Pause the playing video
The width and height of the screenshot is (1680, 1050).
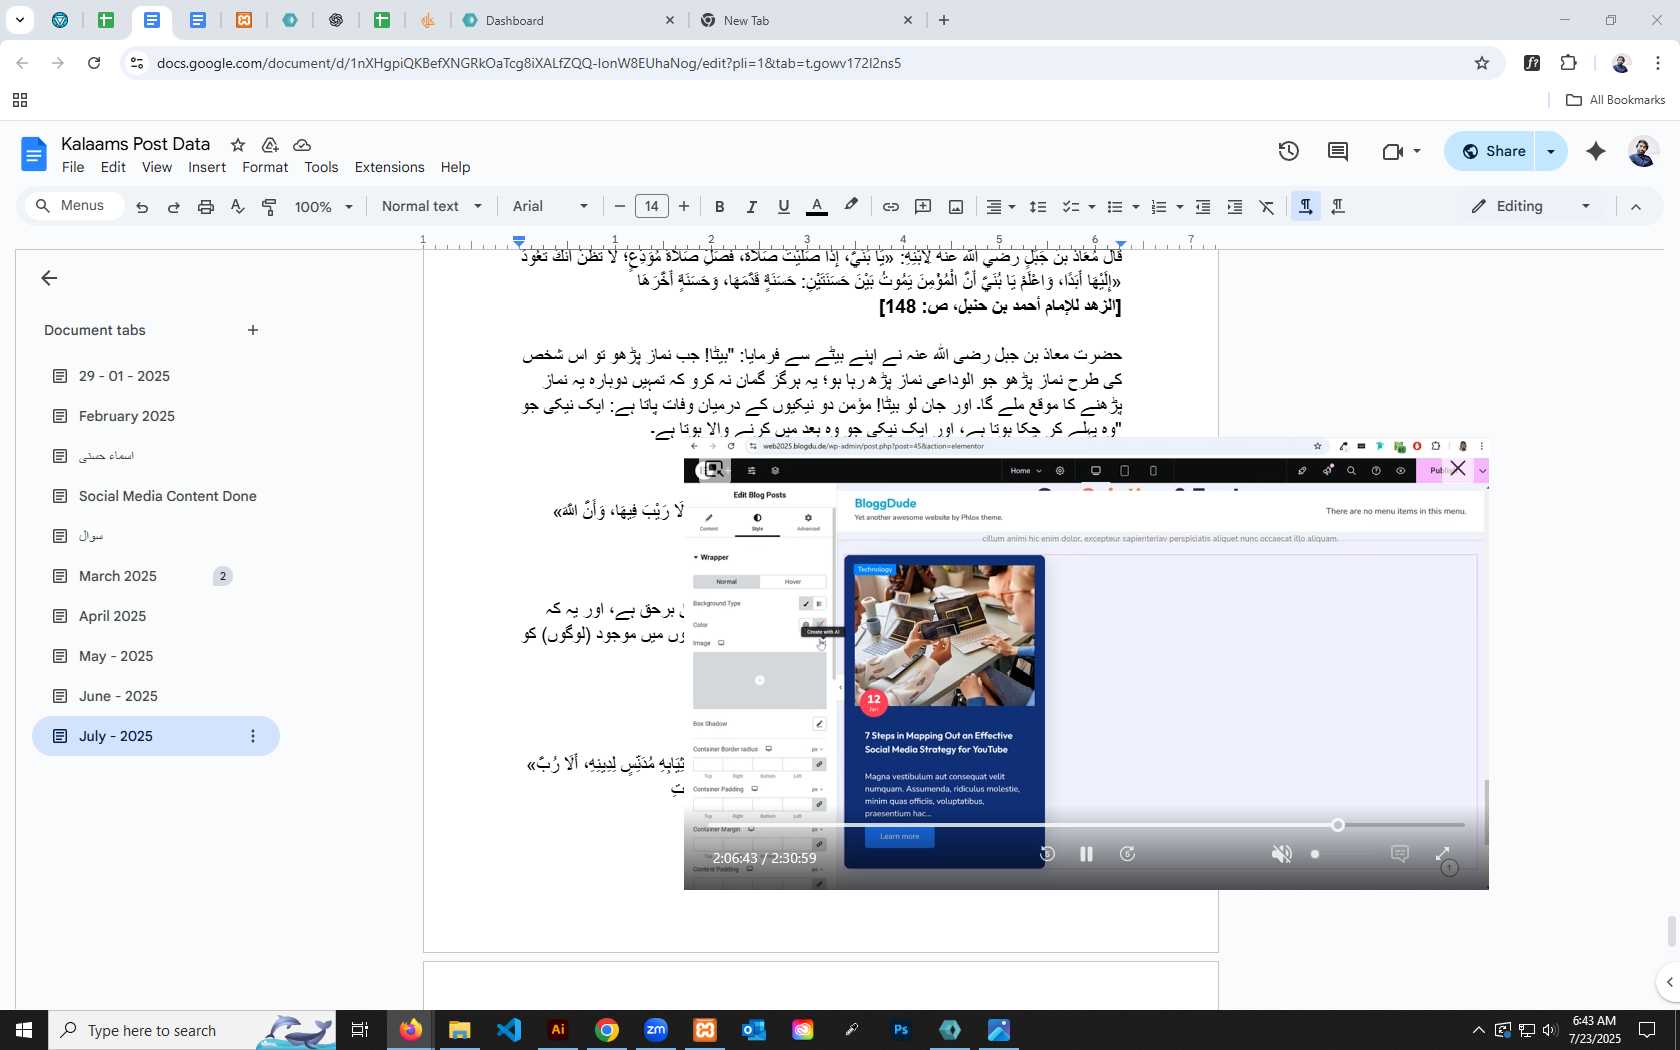1086,854
